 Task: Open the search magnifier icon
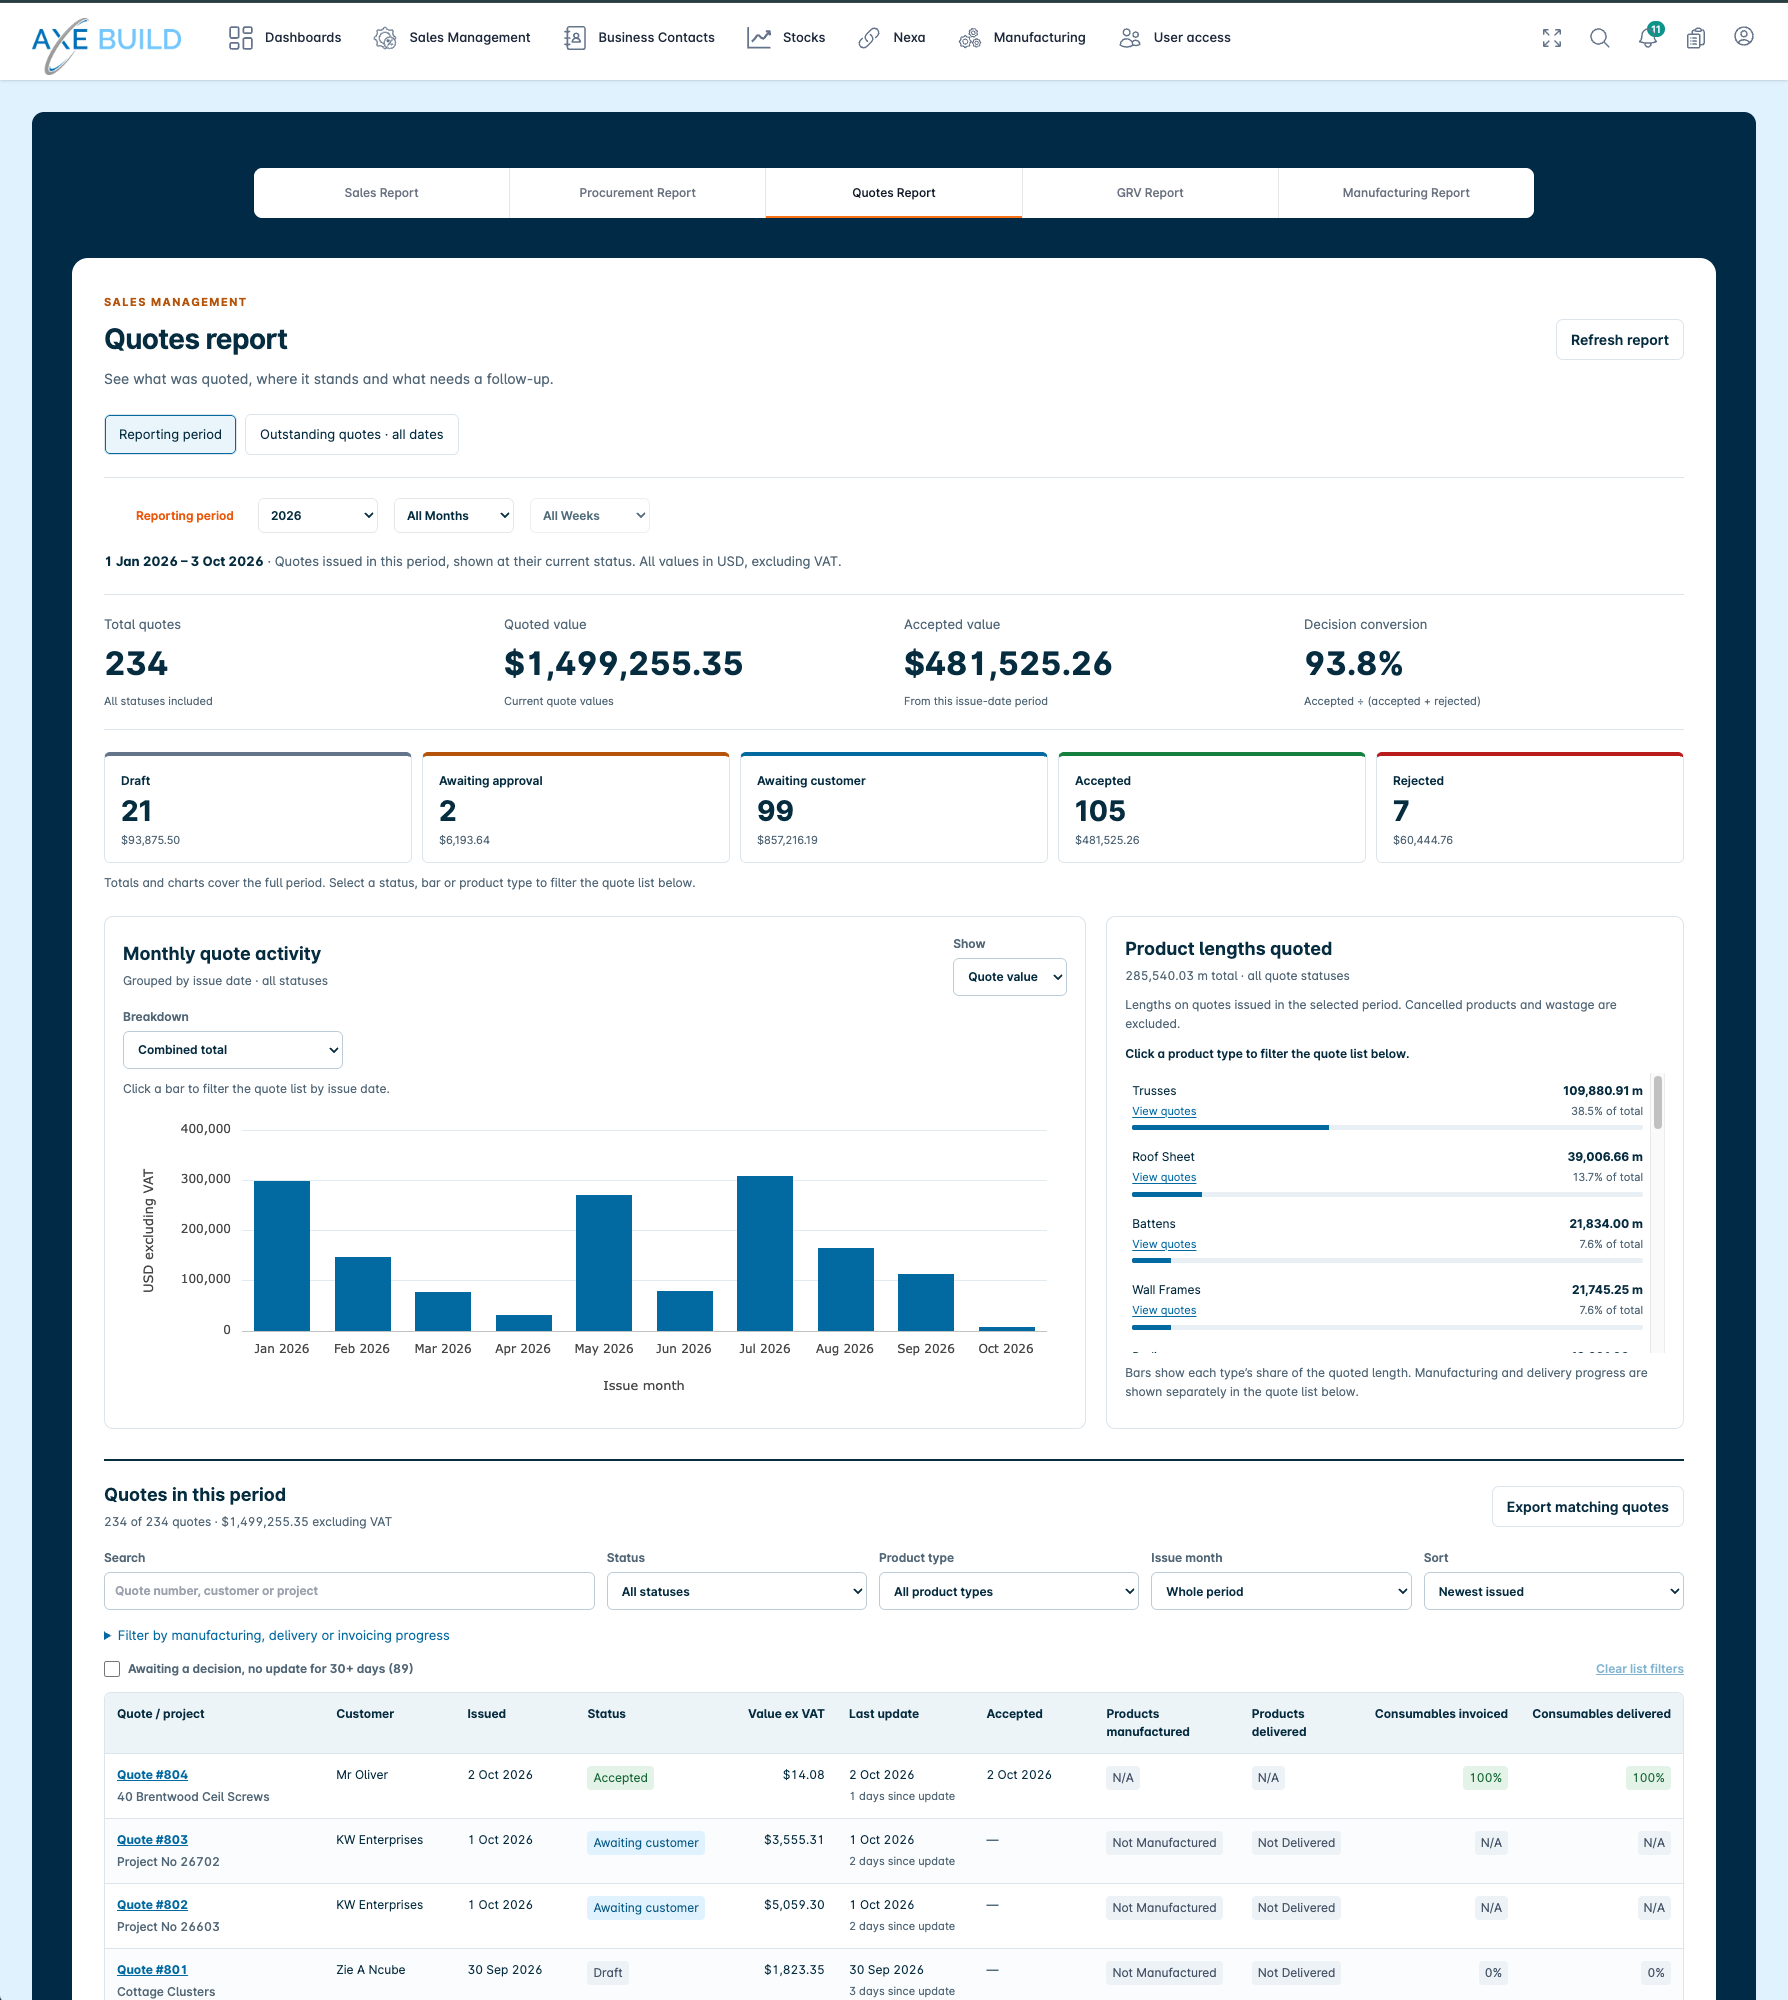tap(1600, 38)
